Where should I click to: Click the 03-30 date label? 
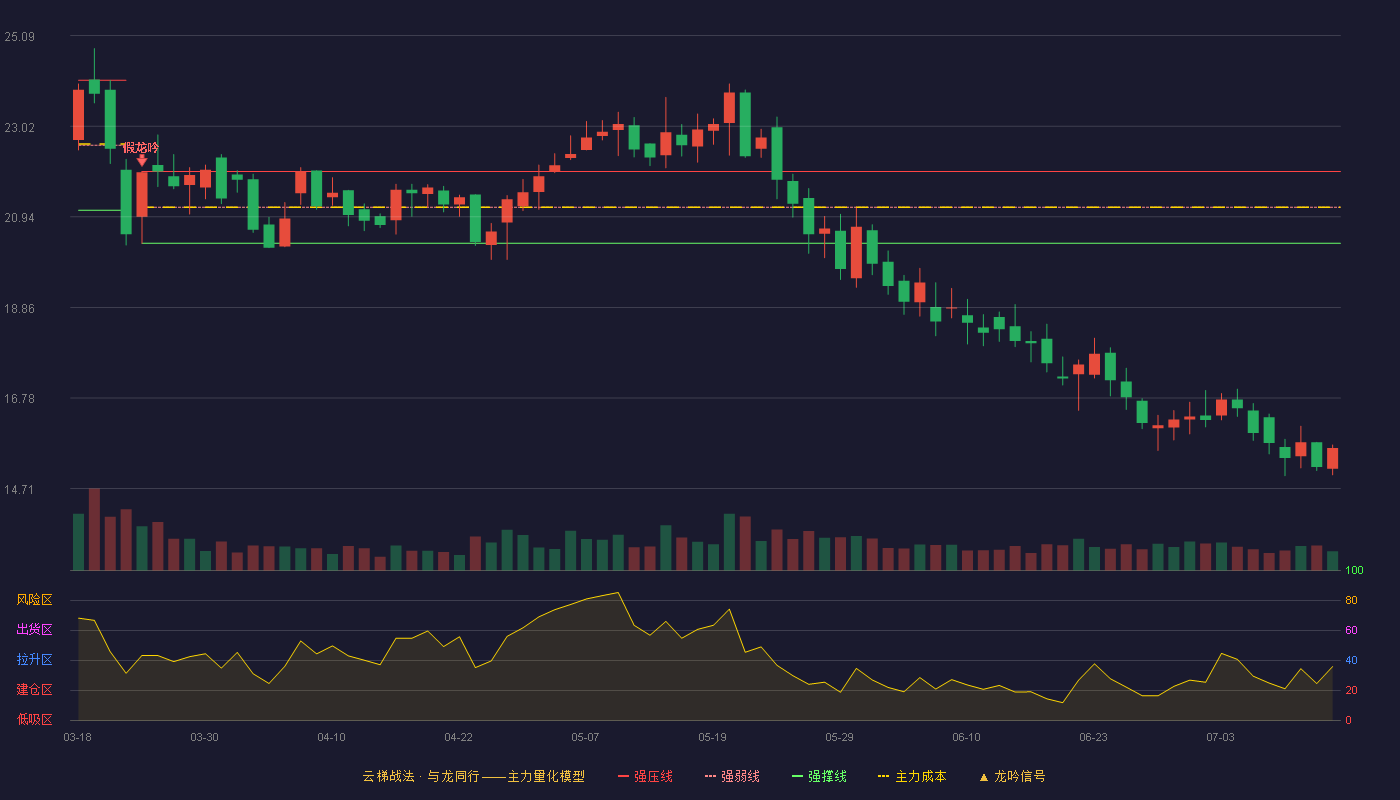coord(204,737)
